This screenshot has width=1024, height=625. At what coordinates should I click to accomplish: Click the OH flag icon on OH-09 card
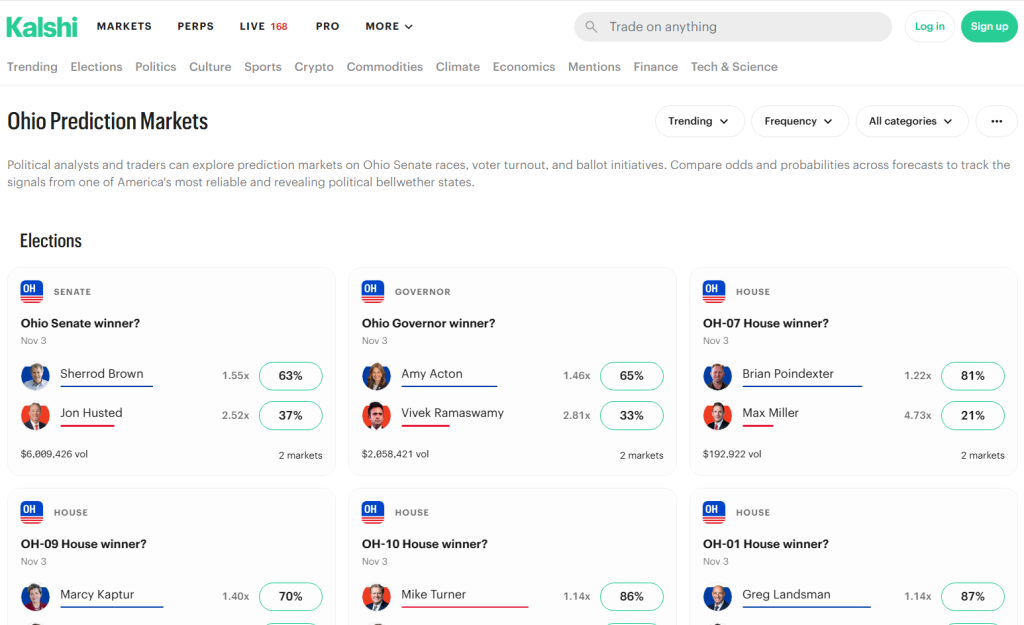[x=32, y=512]
